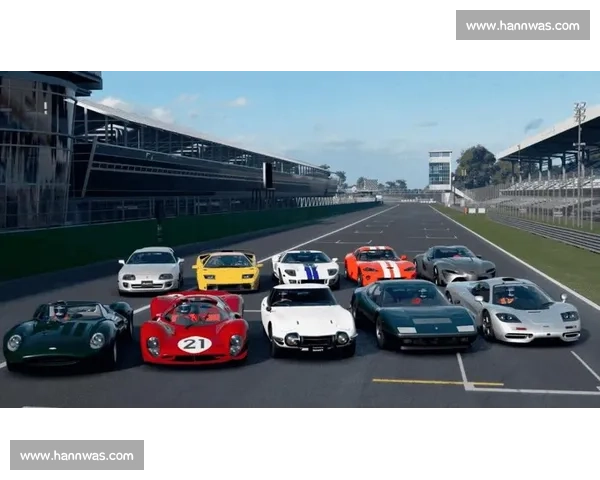600x480 pixels.
Task: Click the red race car numbered 21
Action: (x=194, y=328)
